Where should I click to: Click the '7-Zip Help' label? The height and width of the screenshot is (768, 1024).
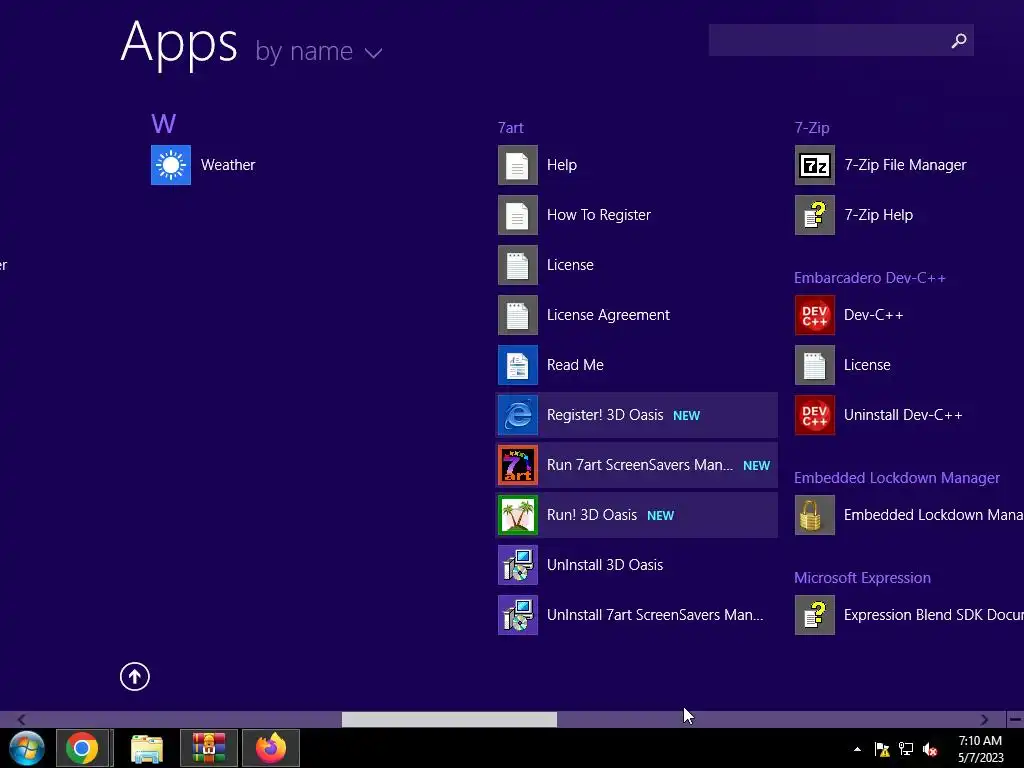(x=878, y=215)
